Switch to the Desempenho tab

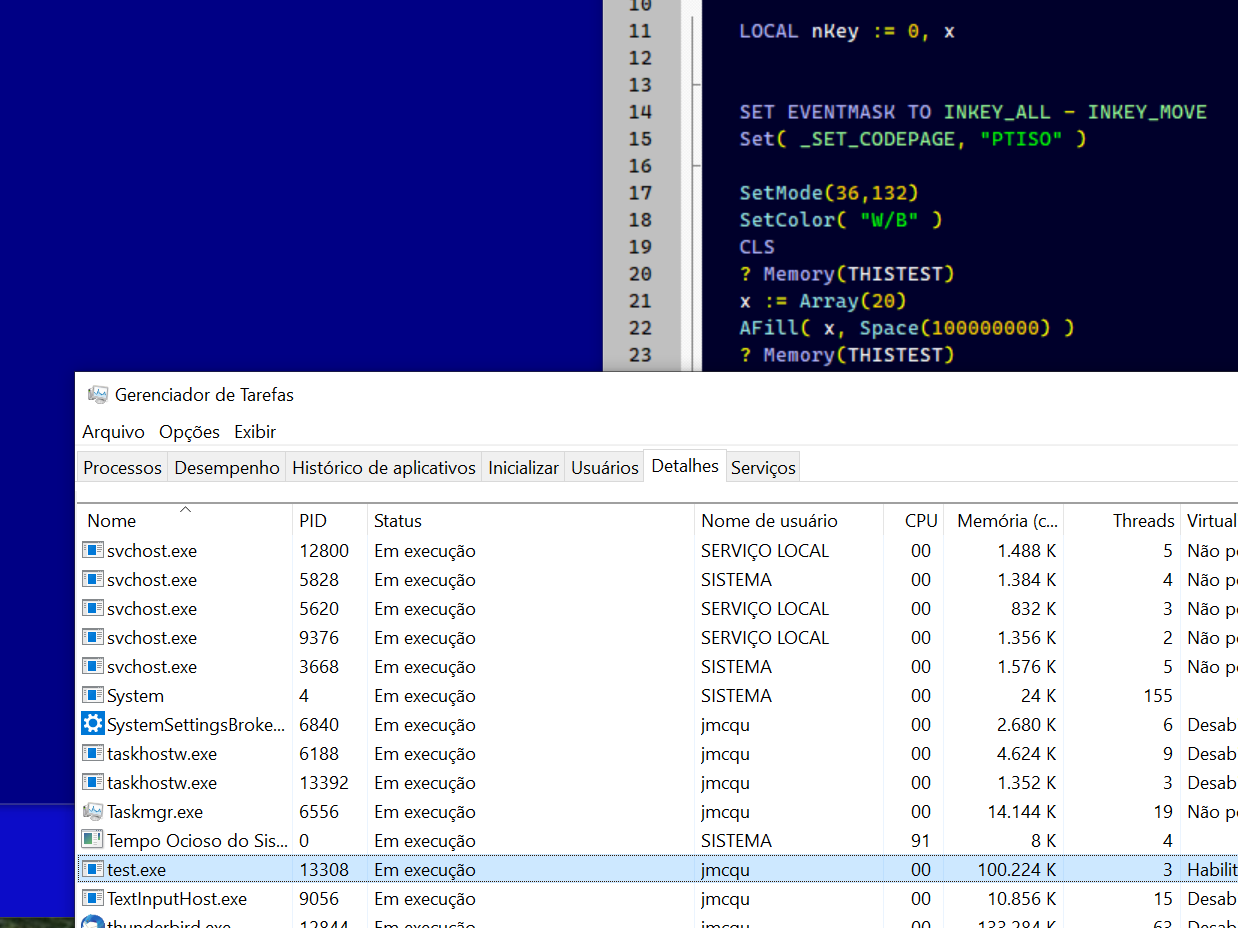tap(227, 468)
